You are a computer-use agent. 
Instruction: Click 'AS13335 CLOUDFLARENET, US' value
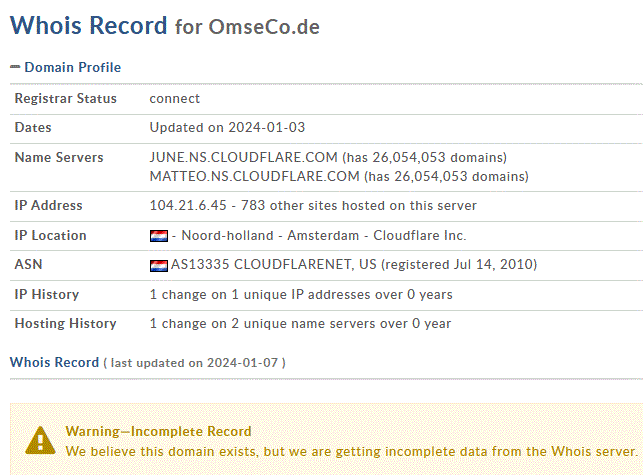click(274, 264)
